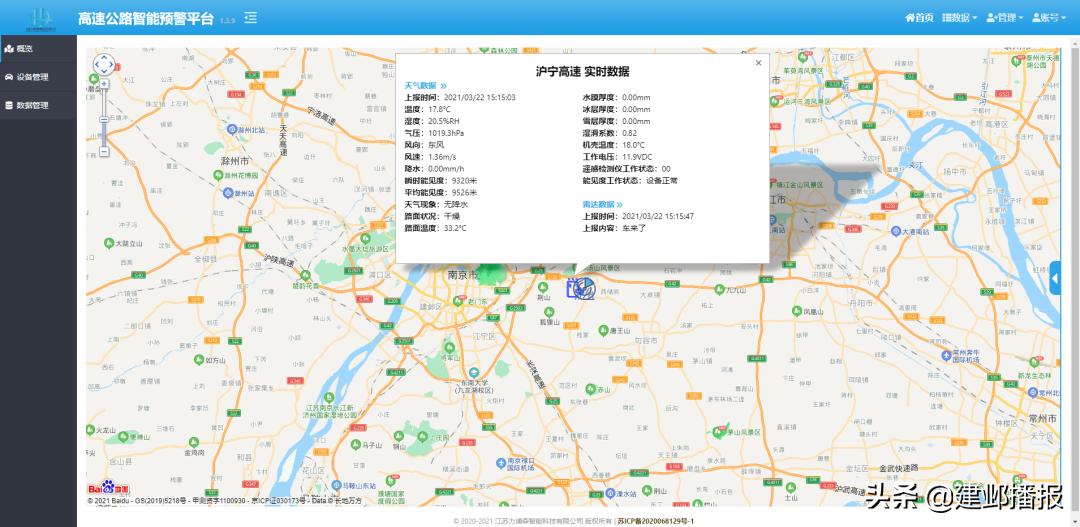Go to 首页 home in the top navigation

coord(920,17)
